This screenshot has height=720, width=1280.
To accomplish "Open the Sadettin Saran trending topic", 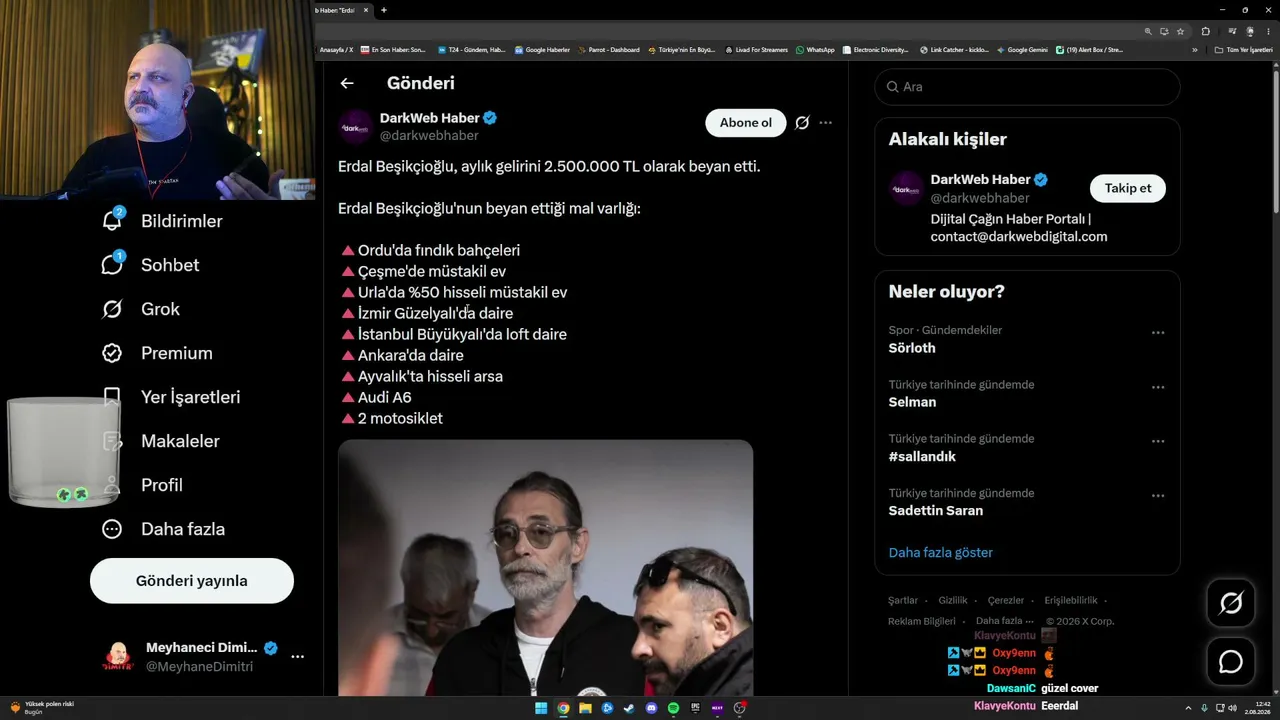I will [936, 510].
